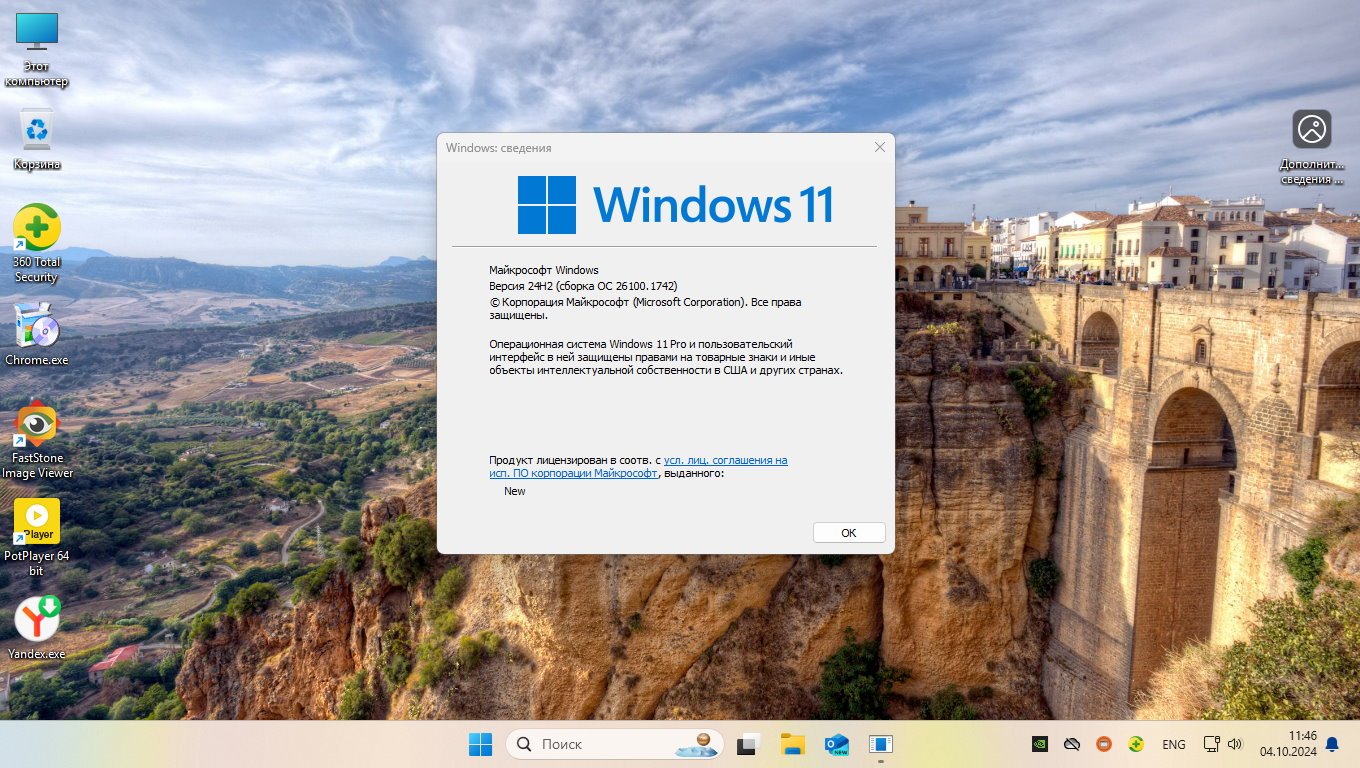Select the PotPlayer 64 bit shortcut
This screenshot has height=768, width=1360.
point(37,537)
